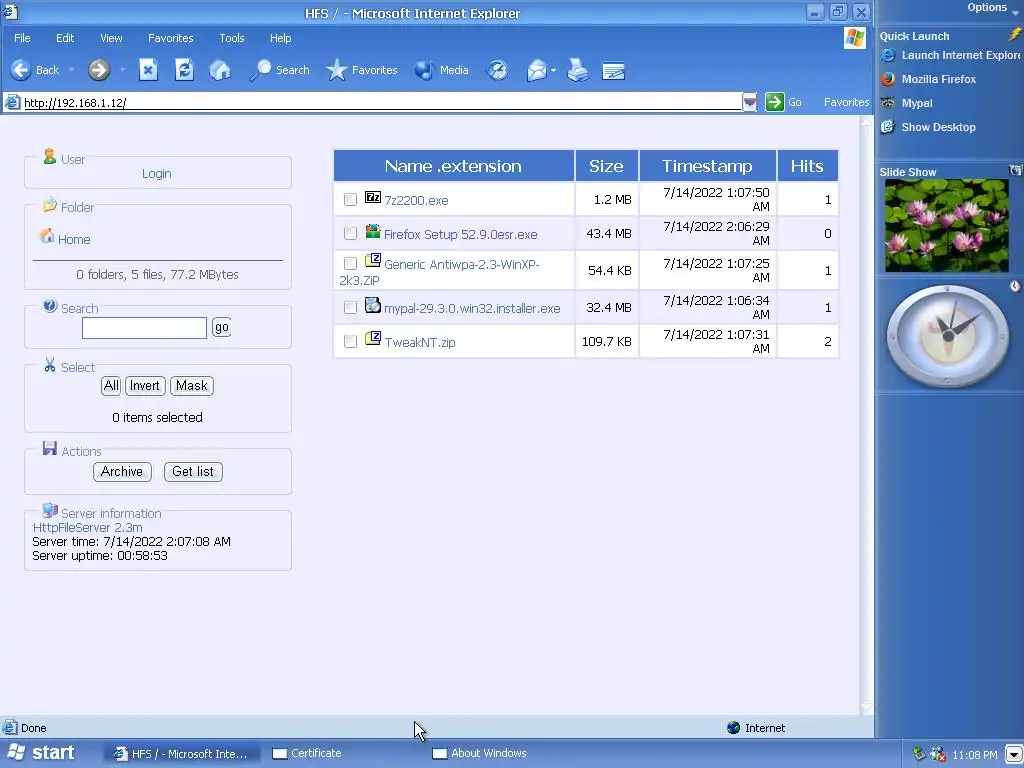Open Favorites star toolbar button
Image resolution: width=1024 pixels, height=768 pixels.
(362, 70)
